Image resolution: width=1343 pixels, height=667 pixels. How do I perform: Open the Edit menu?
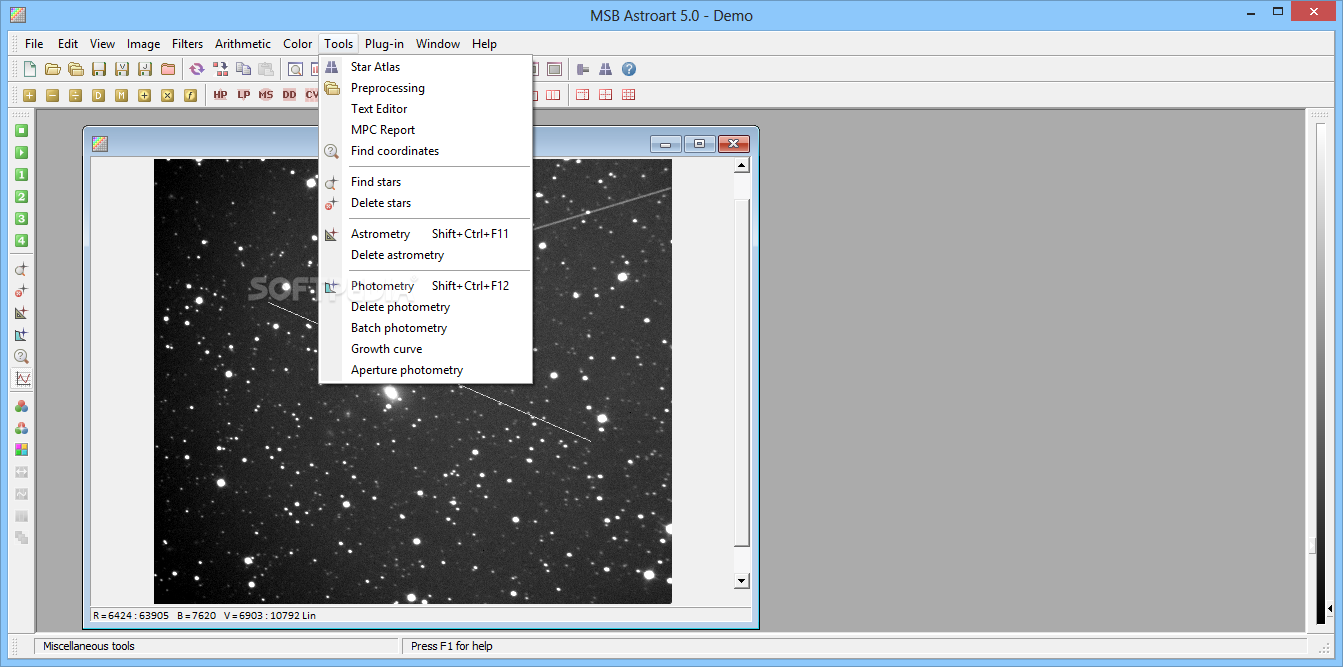click(68, 44)
